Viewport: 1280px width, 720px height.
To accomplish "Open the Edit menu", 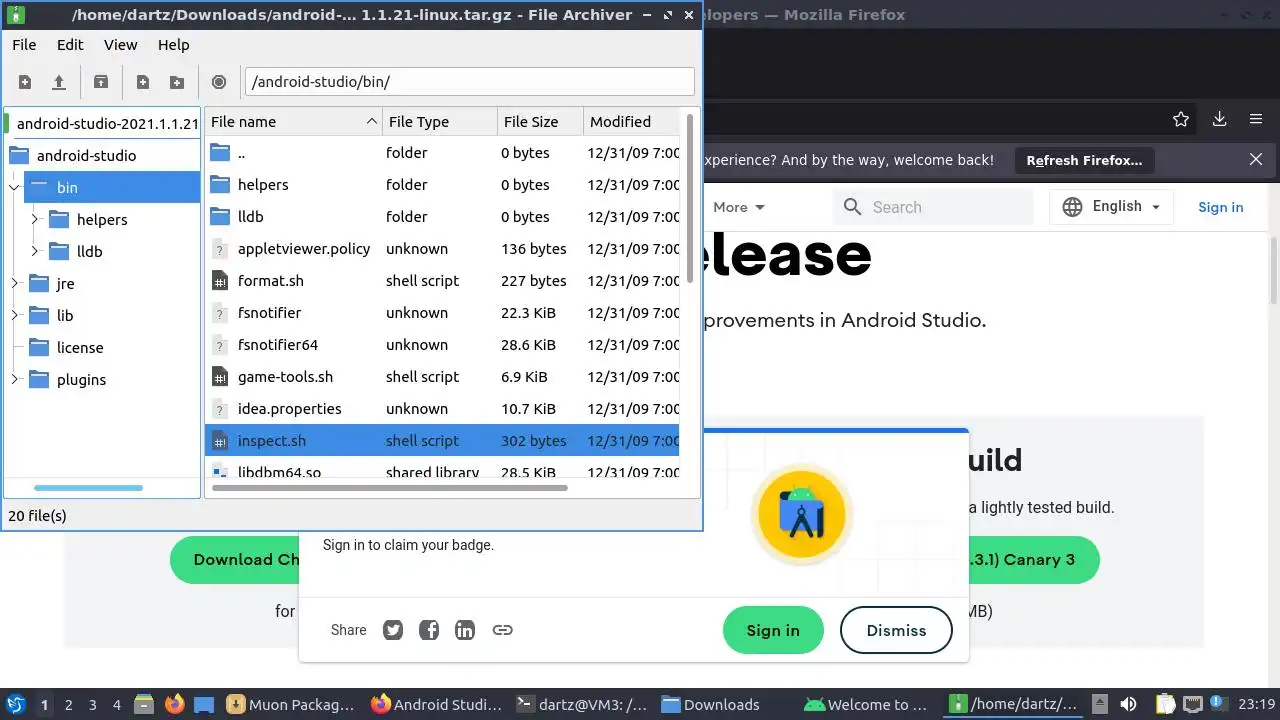I will pos(70,45).
